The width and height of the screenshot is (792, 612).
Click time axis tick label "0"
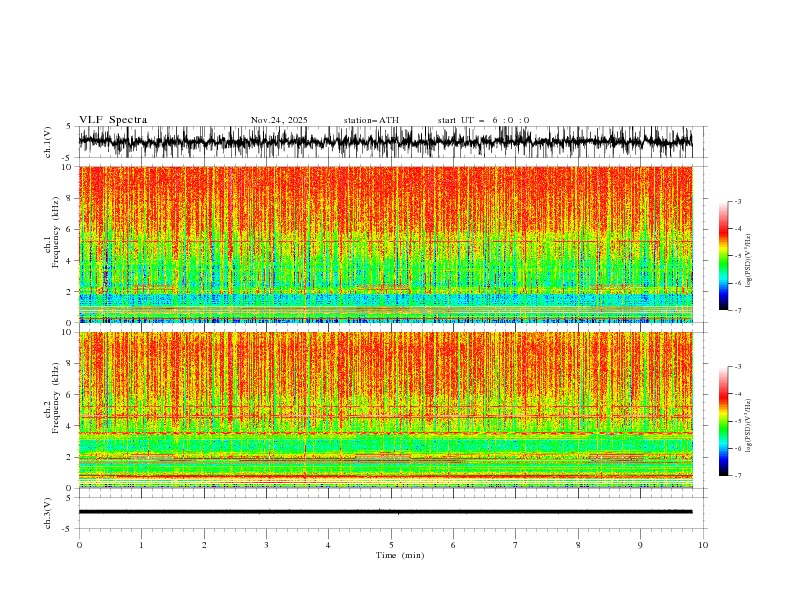(x=79, y=545)
